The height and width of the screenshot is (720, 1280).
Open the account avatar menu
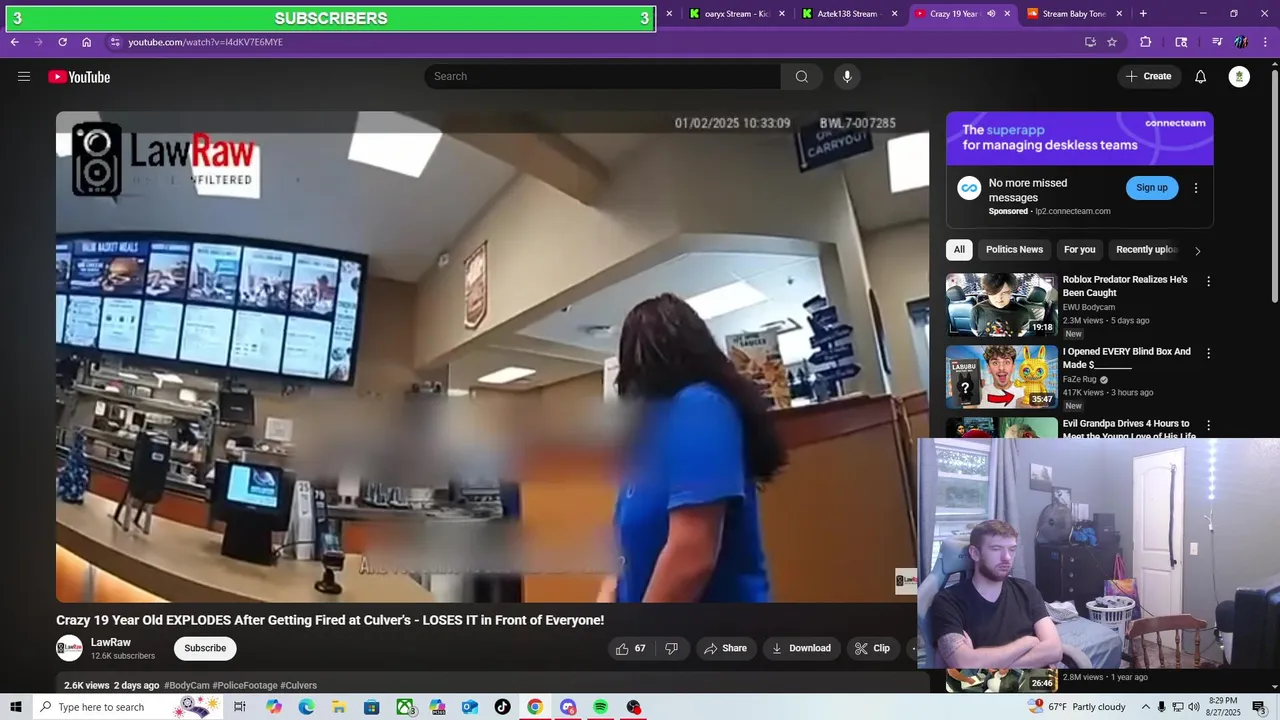pyautogui.click(x=1239, y=77)
